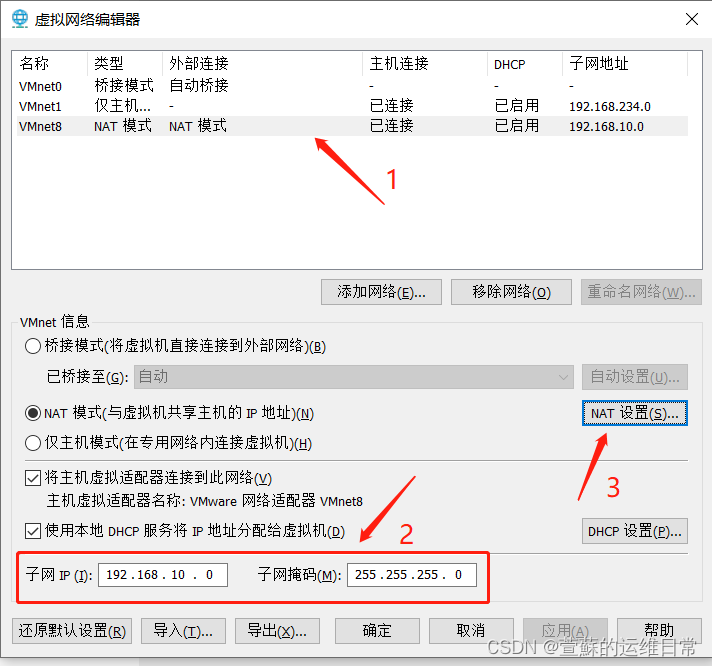Select the 桥接模式 radio button
The height and width of the screenshot is (666, 712).
click(x=33, y=346)
